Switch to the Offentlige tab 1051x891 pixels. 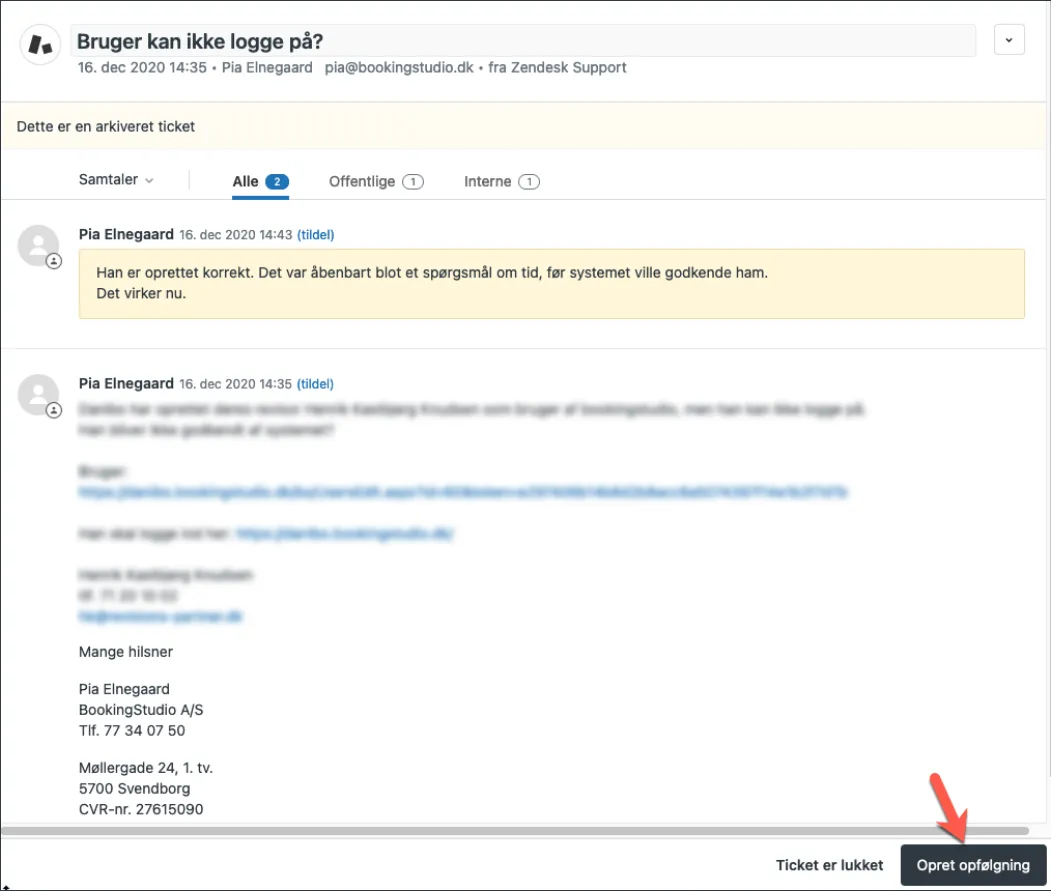tap(360, 181)
